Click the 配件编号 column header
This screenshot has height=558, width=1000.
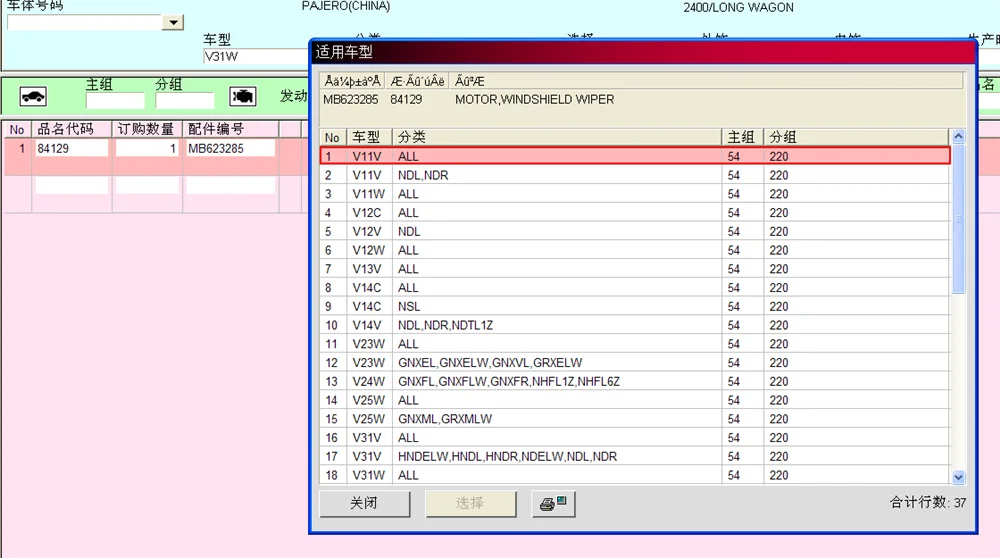tap(230, 129)
